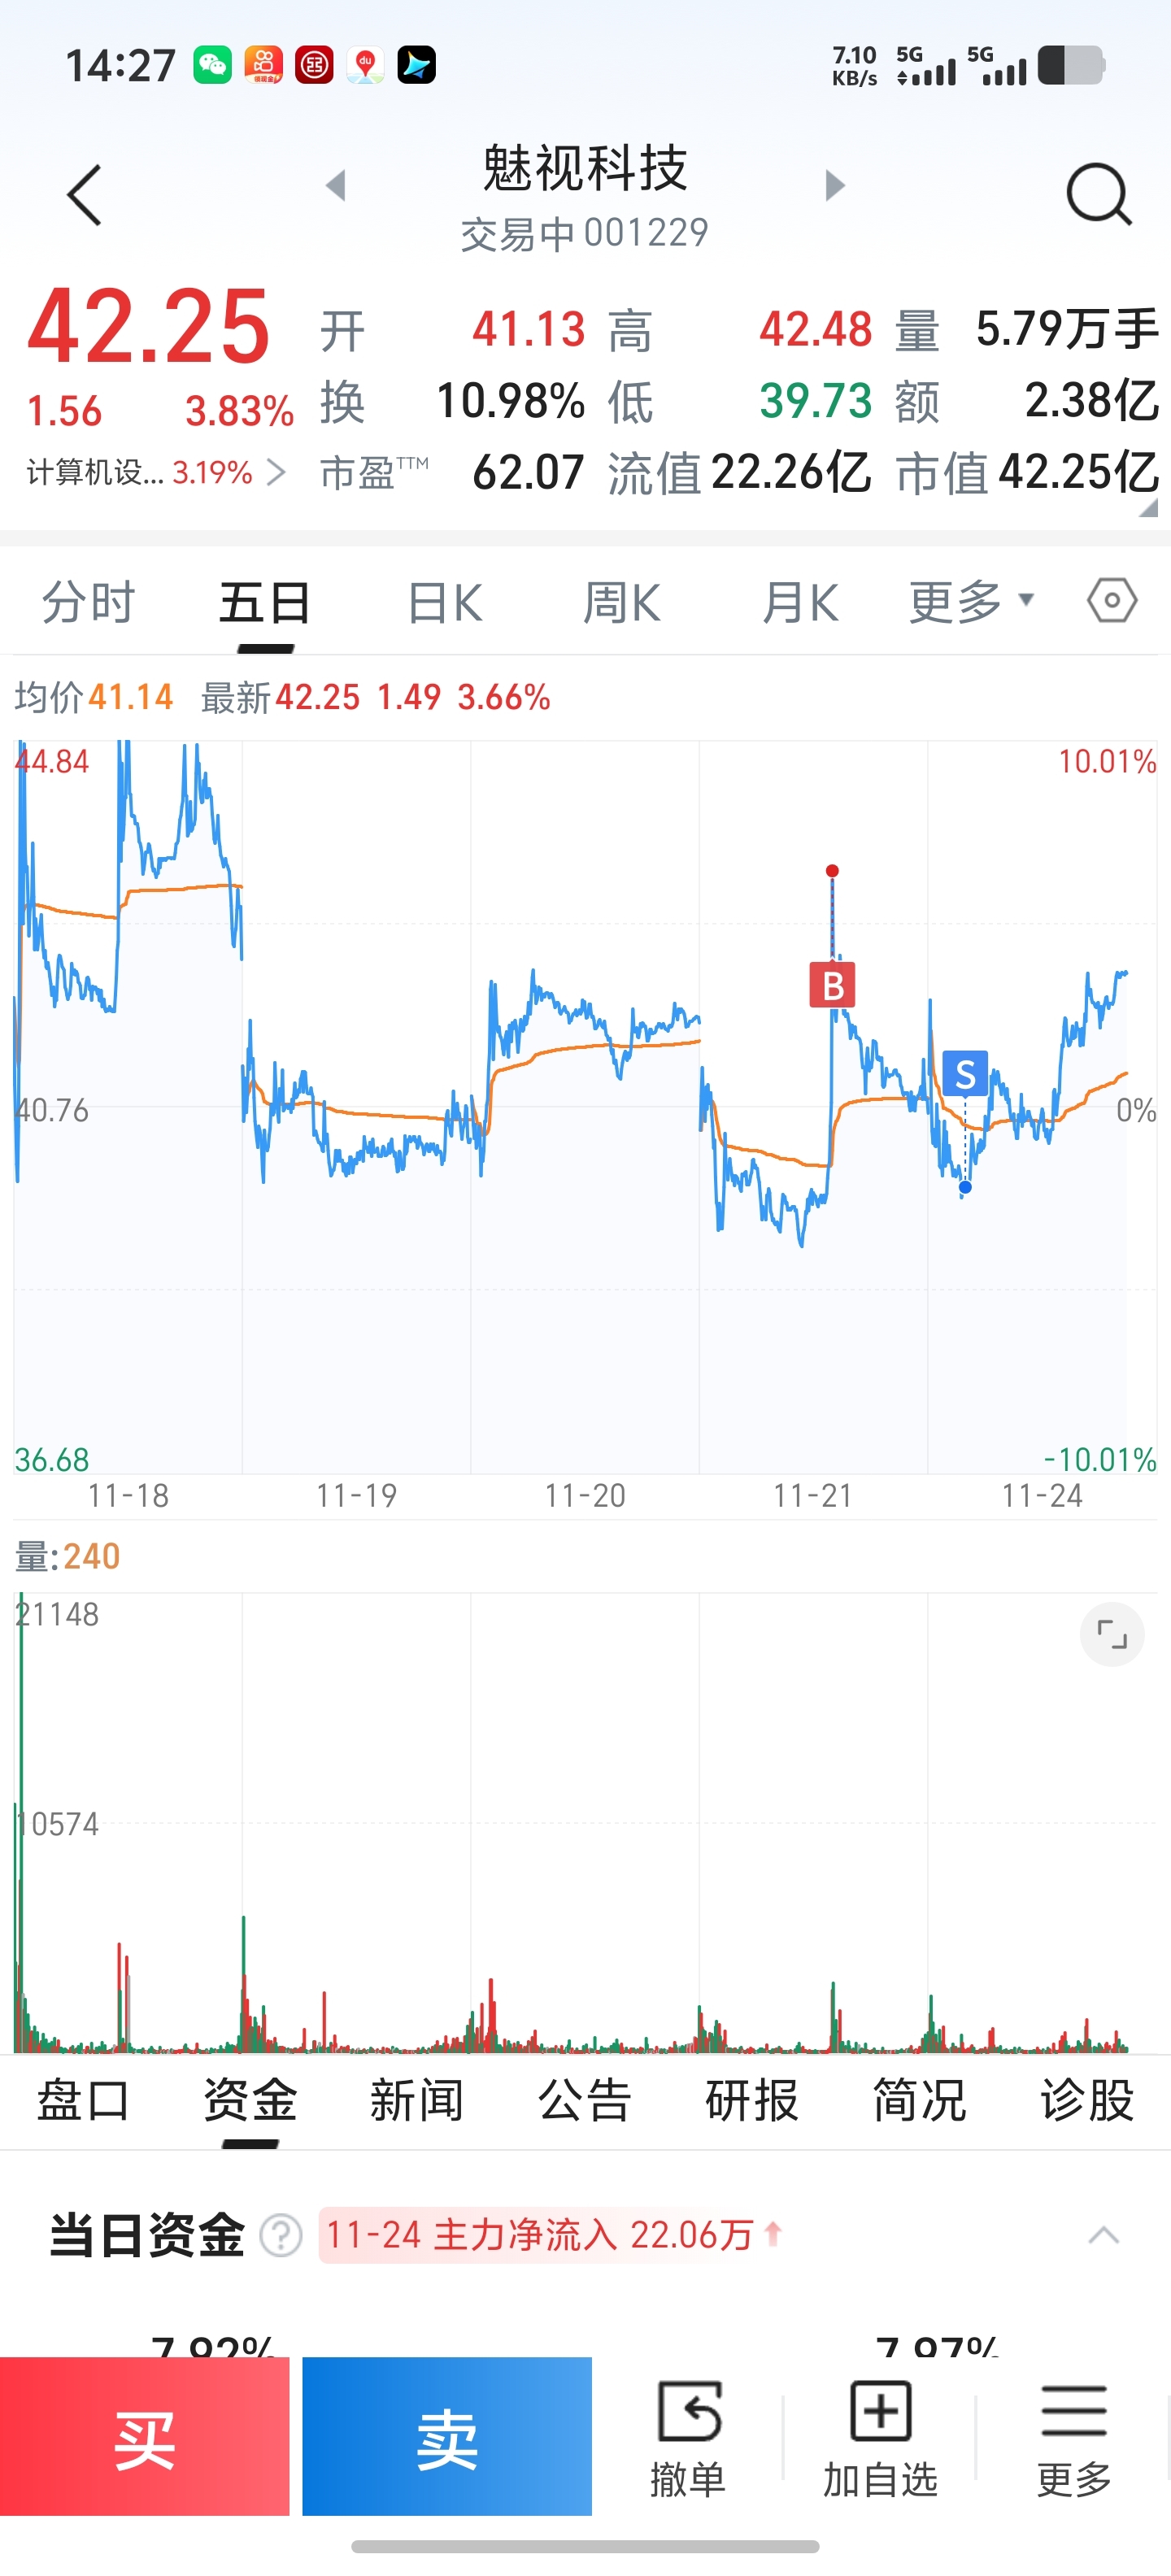Open 计算机设备 sector link arrow
Viewport: 1171px width, 2576px height.
277,472
